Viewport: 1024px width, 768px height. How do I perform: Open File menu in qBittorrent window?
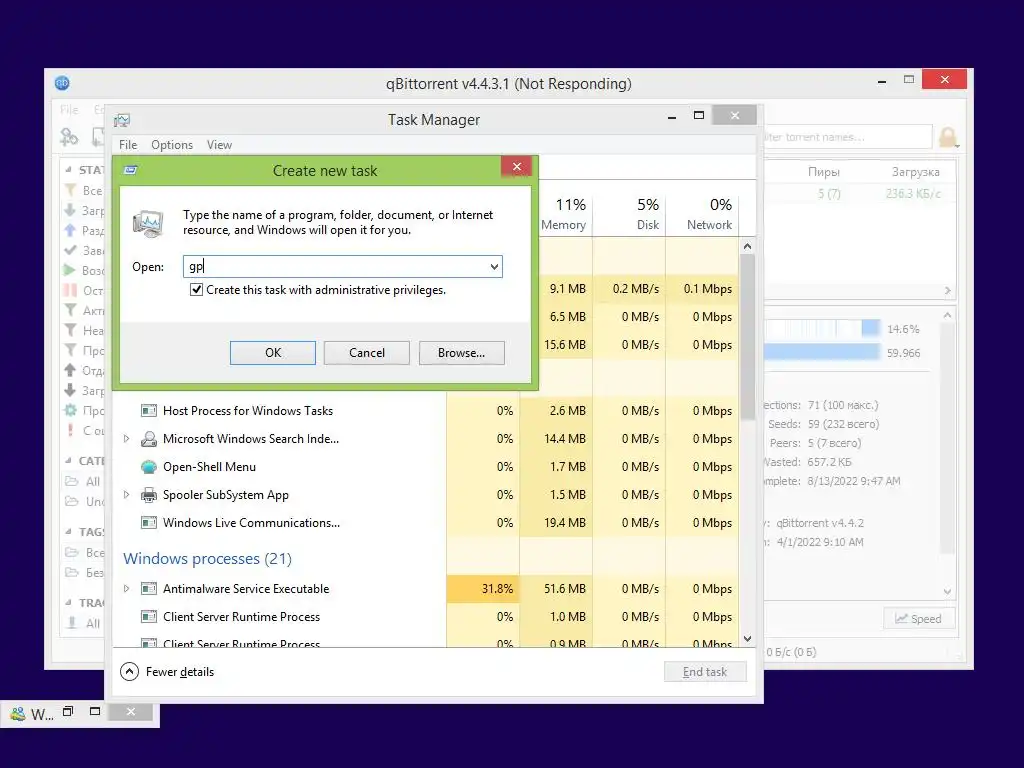(x=69, y=110)
